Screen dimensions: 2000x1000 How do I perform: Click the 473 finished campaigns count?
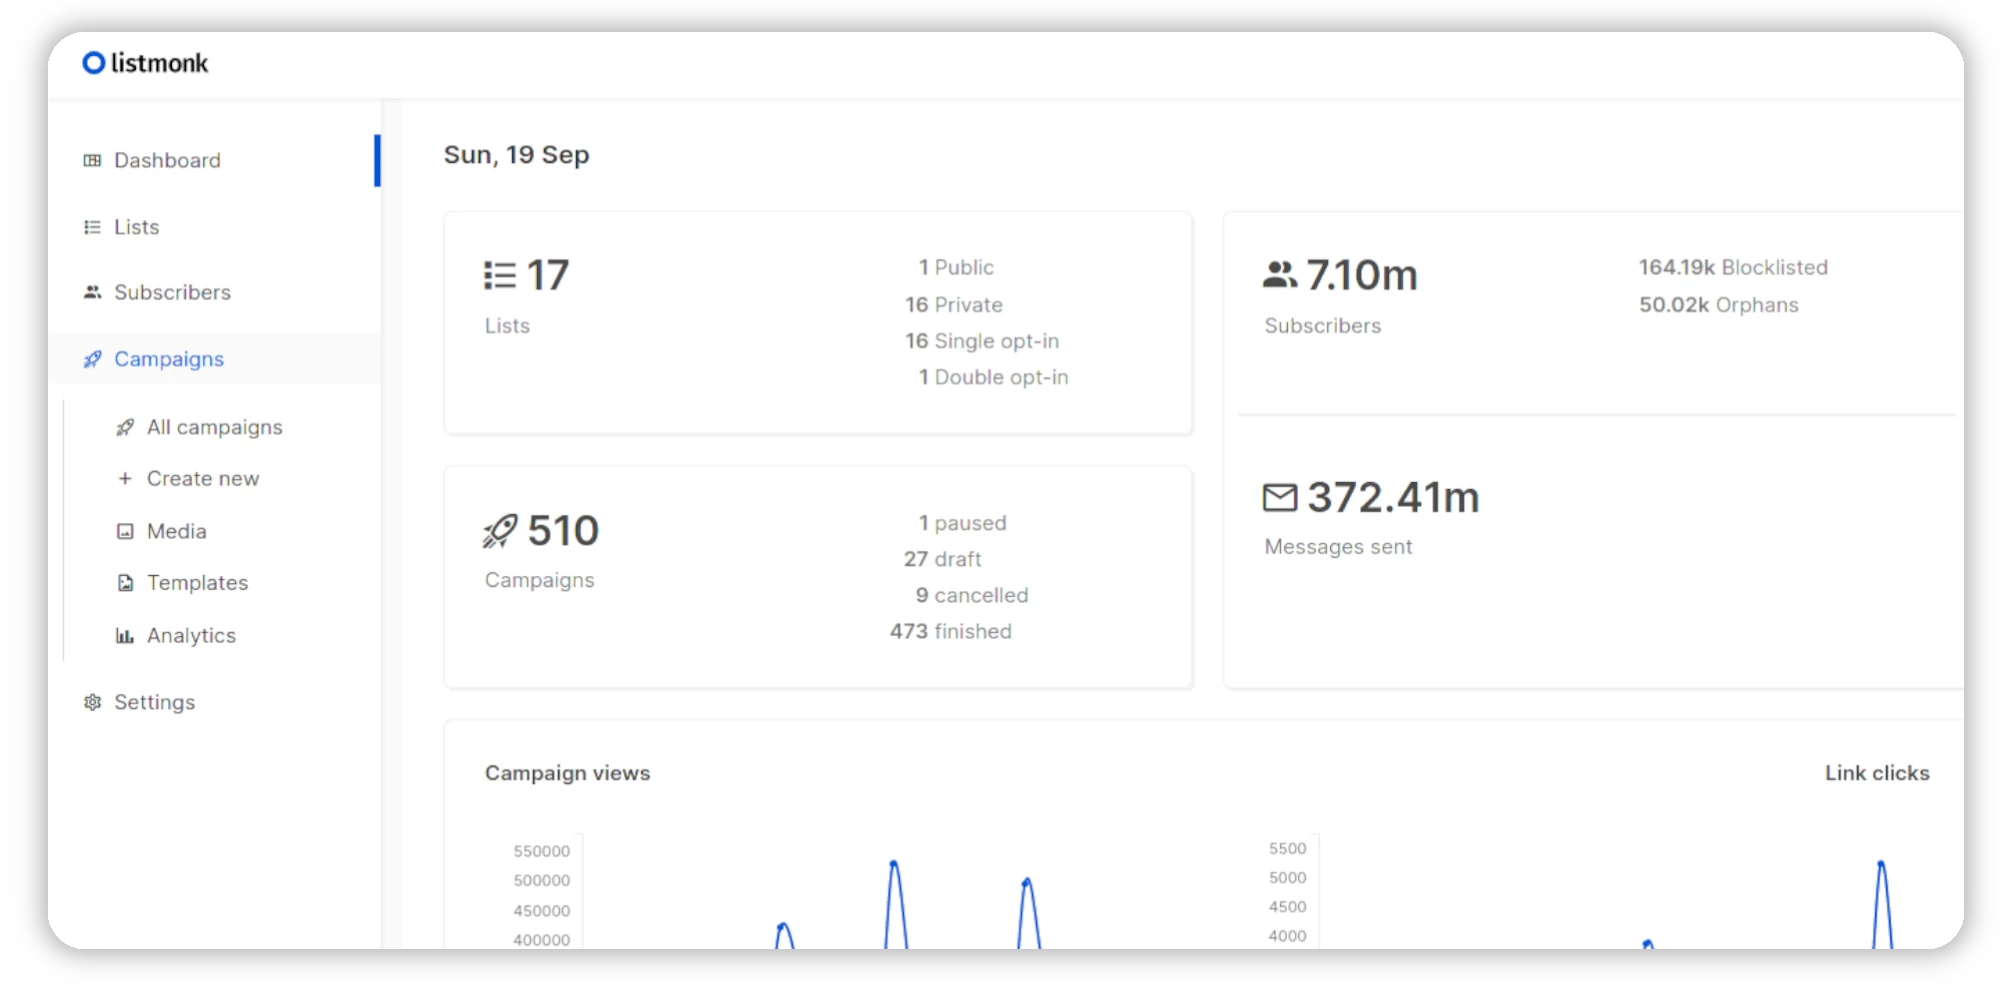pyautogui.click(x=951, y=631)
